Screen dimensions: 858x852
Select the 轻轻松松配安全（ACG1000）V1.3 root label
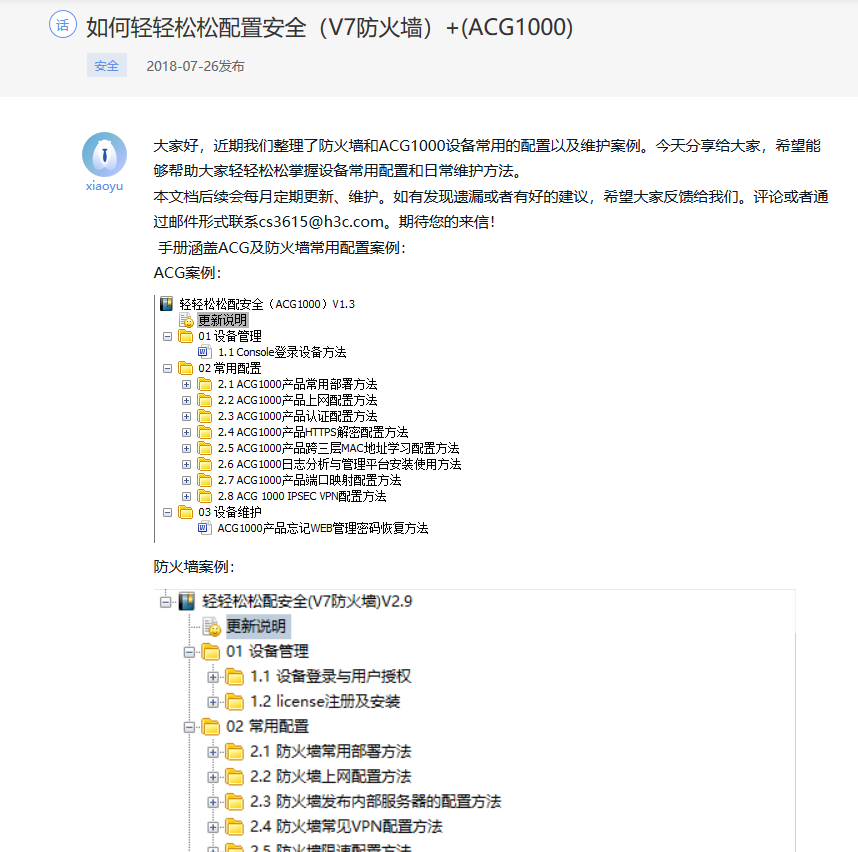[x=267, y=304]
